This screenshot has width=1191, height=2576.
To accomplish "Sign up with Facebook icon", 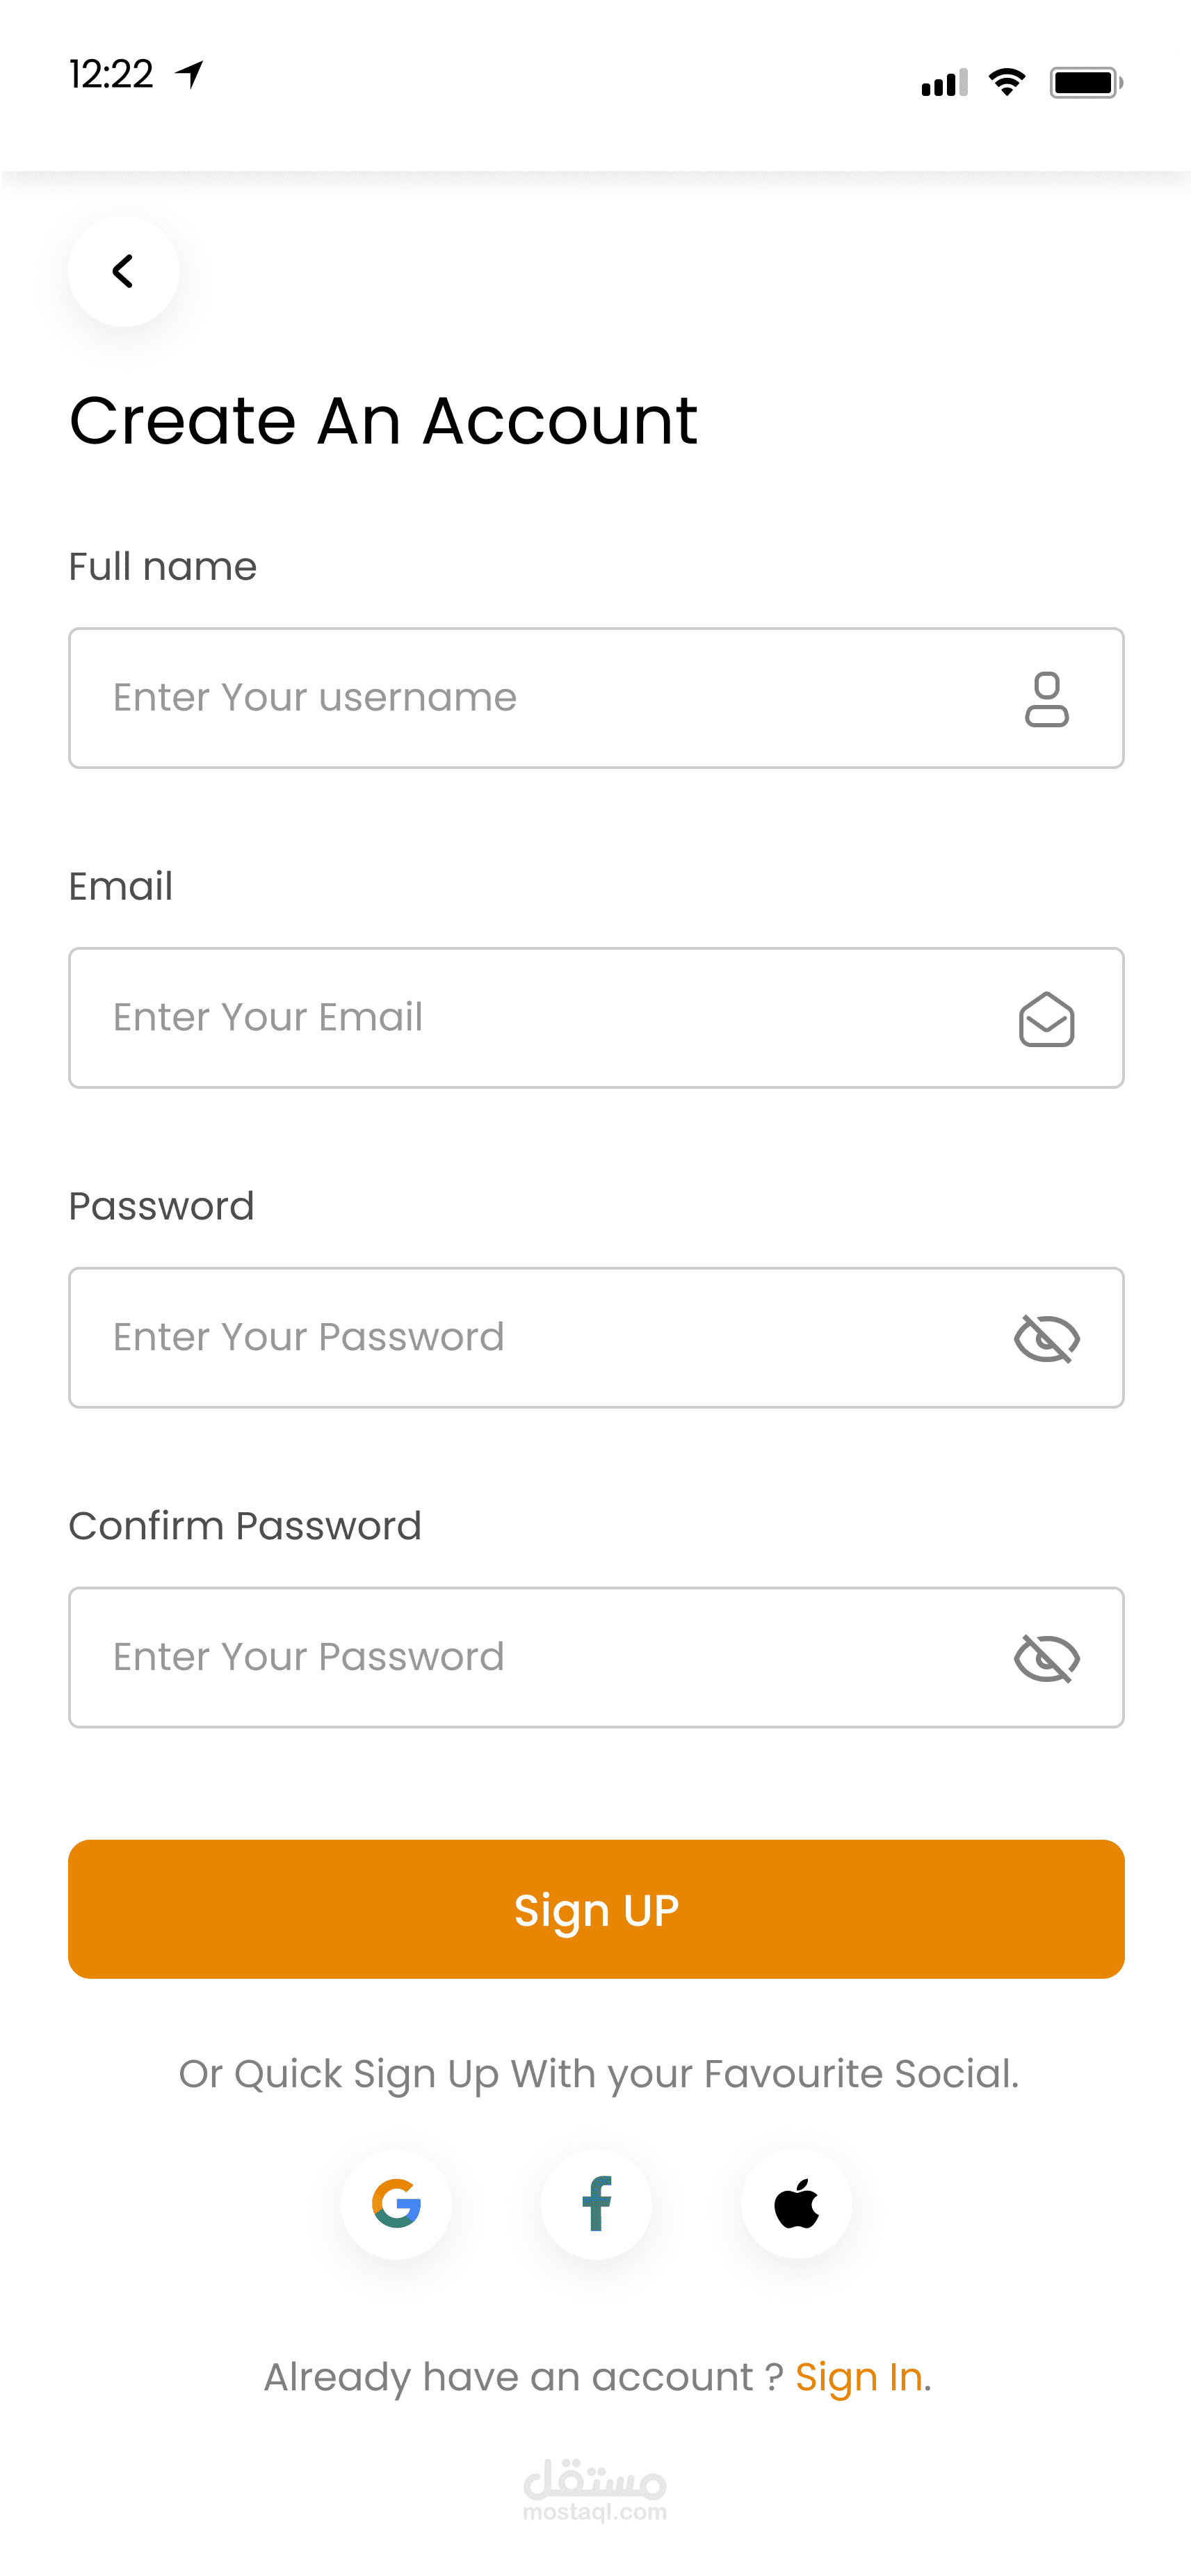I will click(596, 2204).
